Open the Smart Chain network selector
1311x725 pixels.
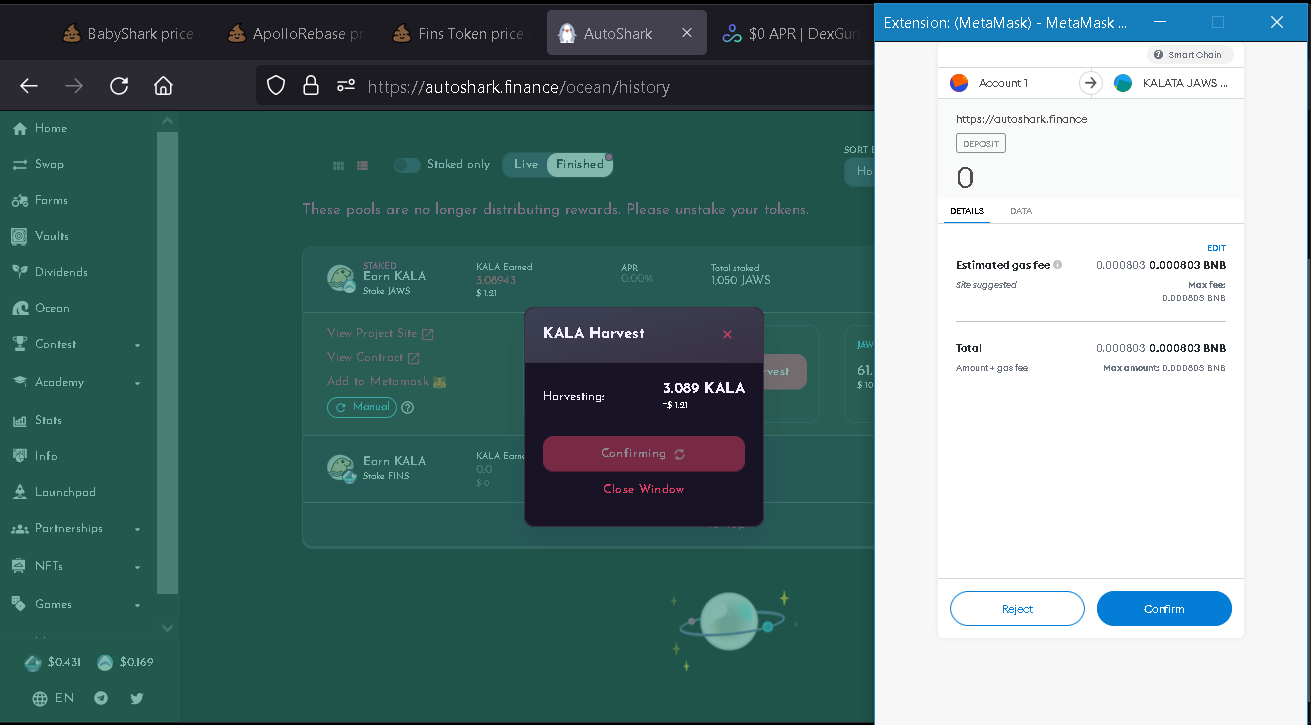(1190, 55)
